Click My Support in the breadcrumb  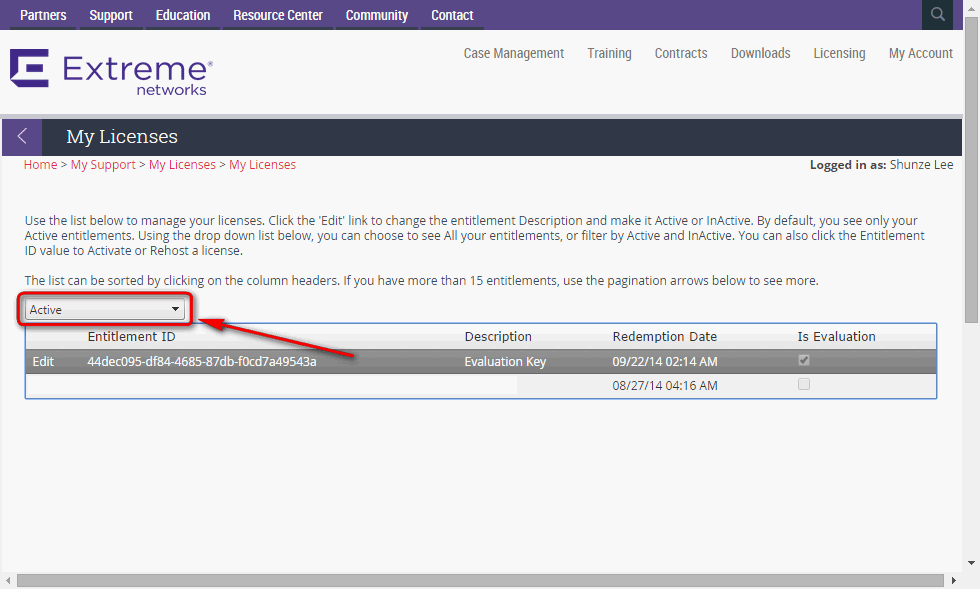[103, 165]
